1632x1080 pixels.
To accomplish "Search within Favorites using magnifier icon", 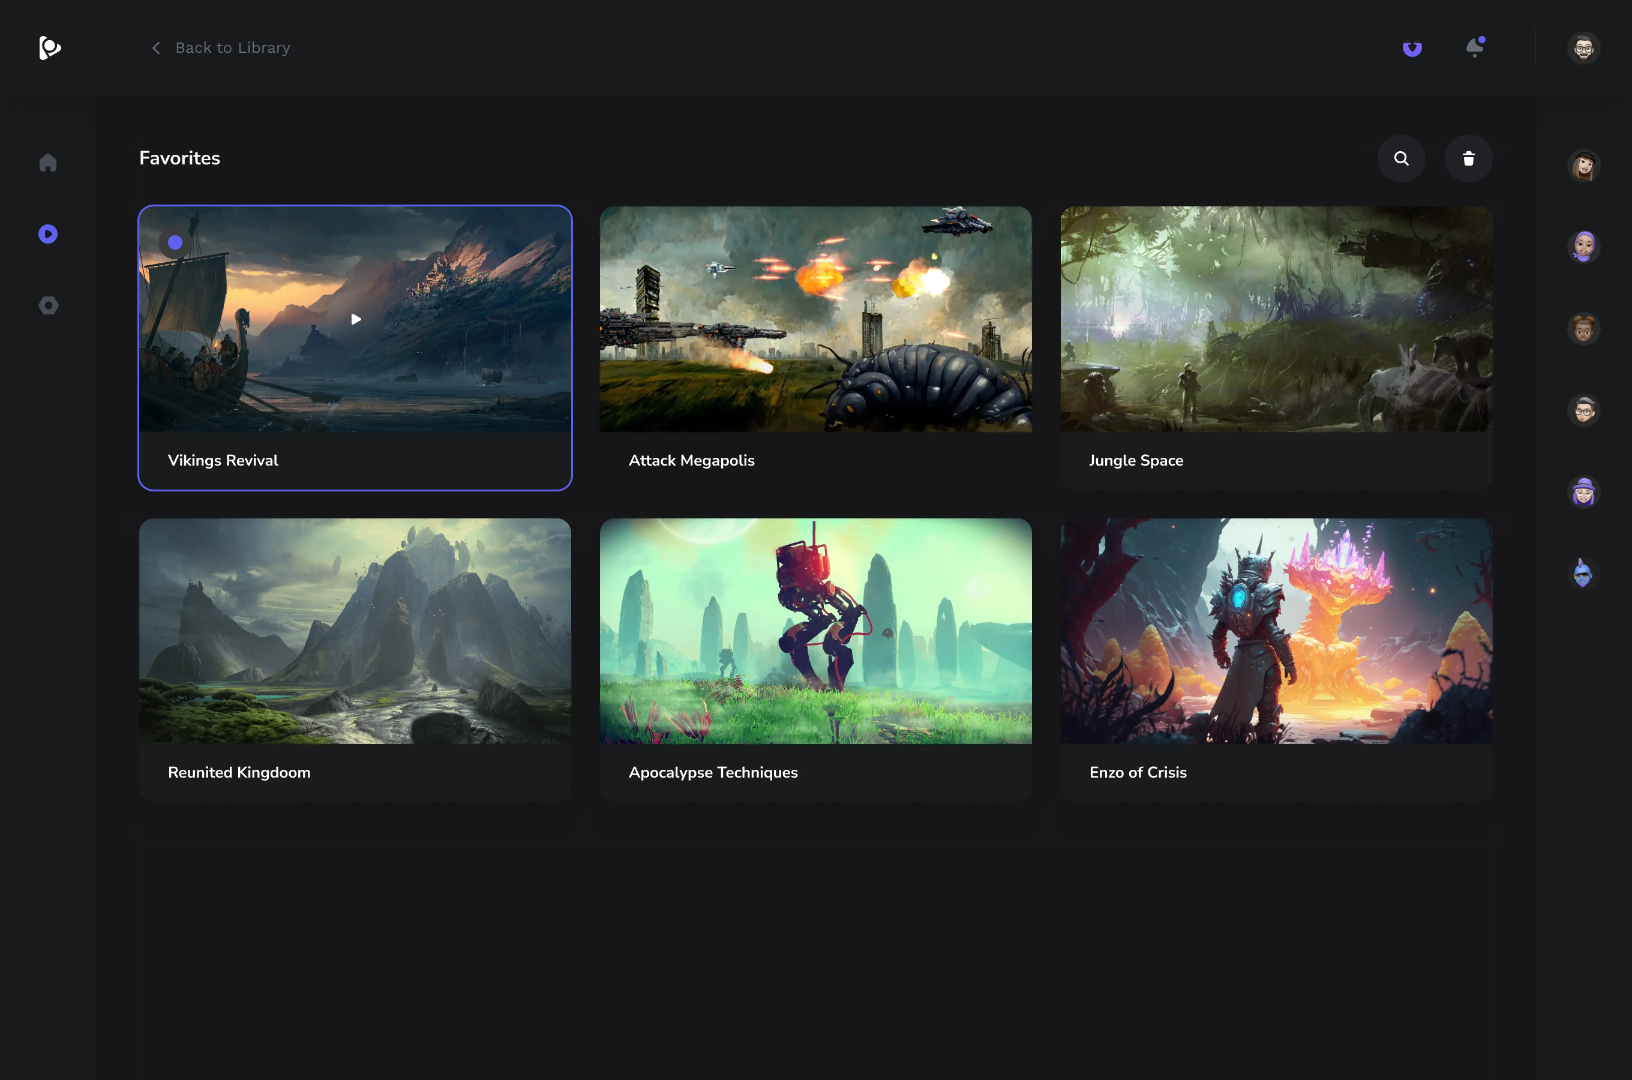I will tap(1401, 159).
